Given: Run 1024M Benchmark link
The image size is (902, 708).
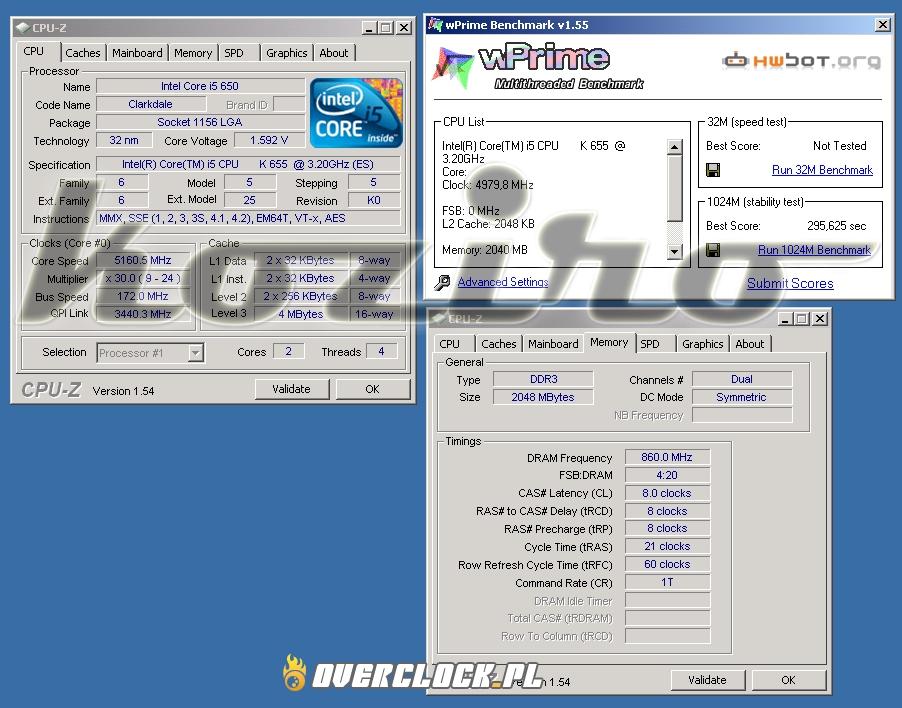Looking at the screenshot, I should click(x=814, y=250).
